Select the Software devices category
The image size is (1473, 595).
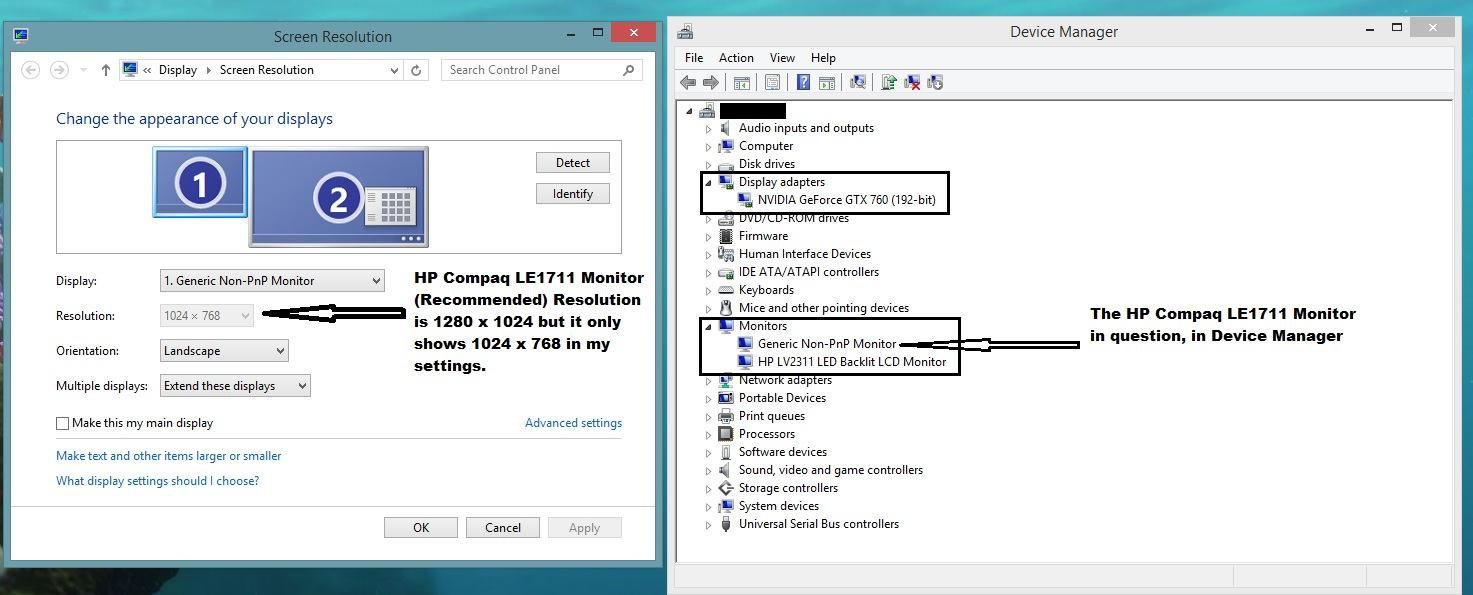click(783, 452)
